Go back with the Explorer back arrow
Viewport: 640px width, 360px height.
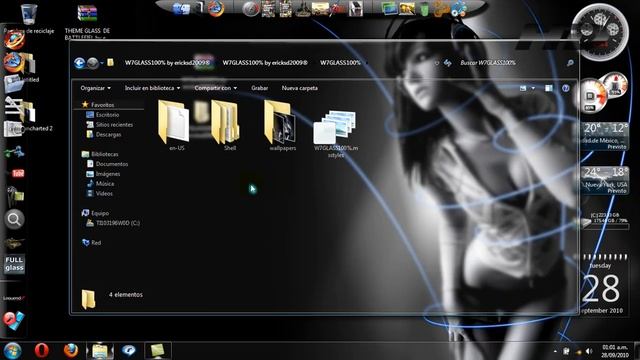click(80, 63)
